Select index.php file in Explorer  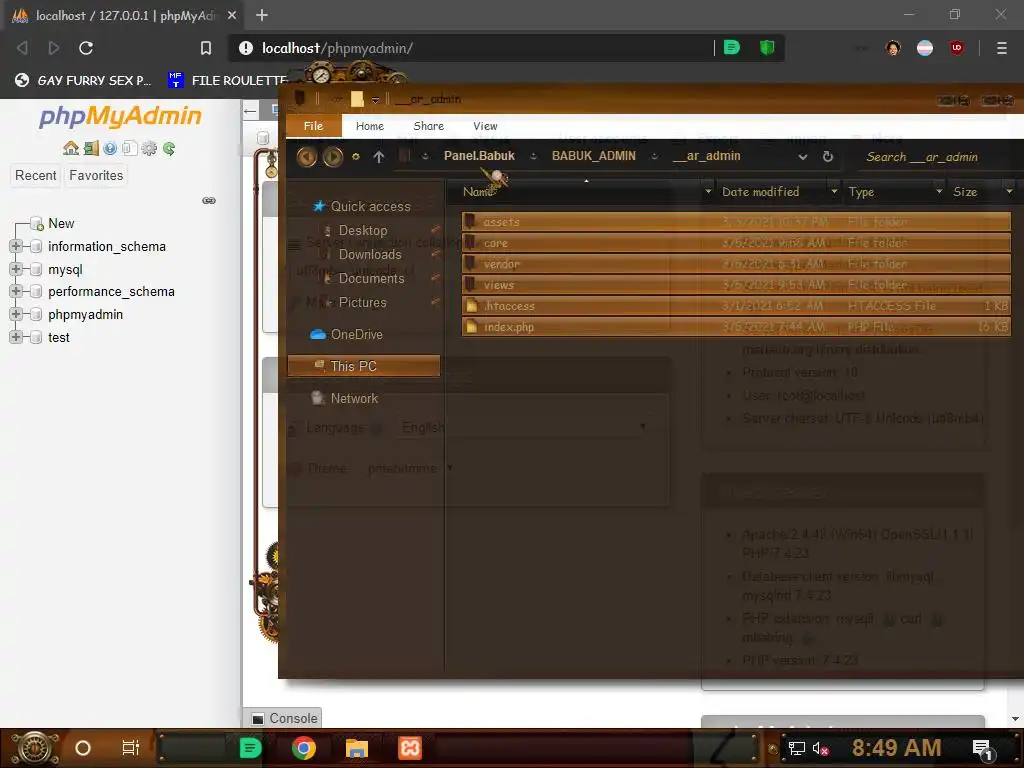(x=736, y=327)
